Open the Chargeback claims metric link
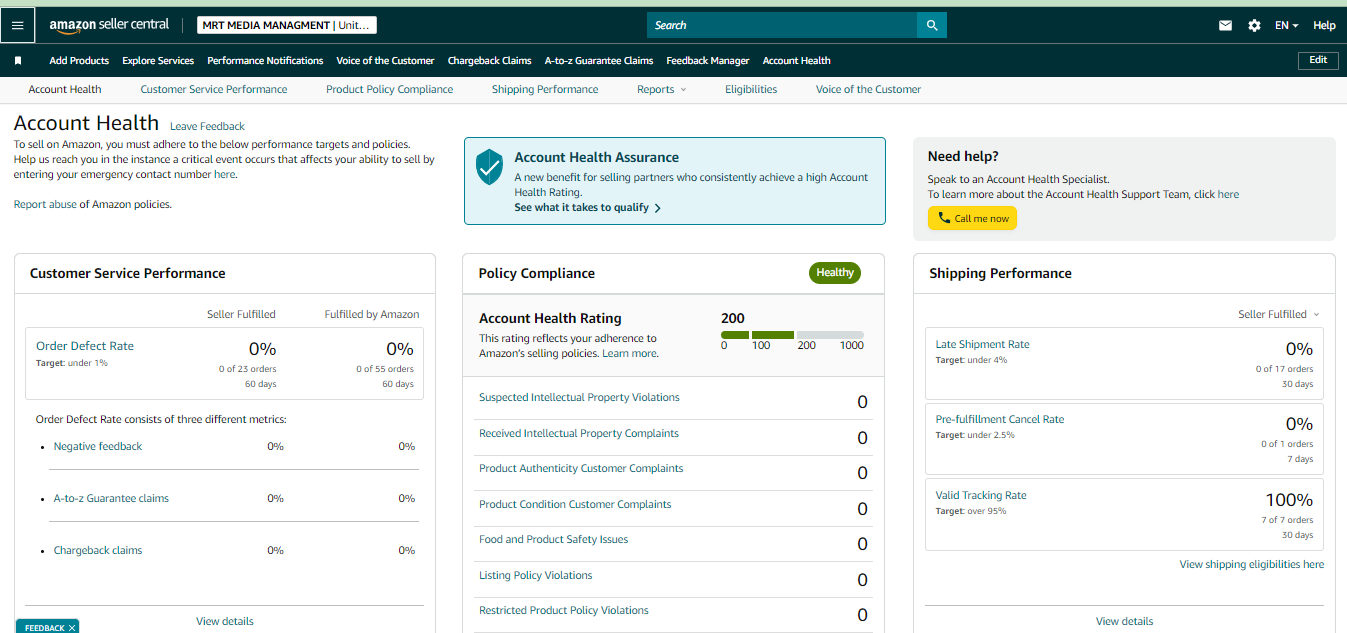 pyautogui.click(x=98, y=551)
